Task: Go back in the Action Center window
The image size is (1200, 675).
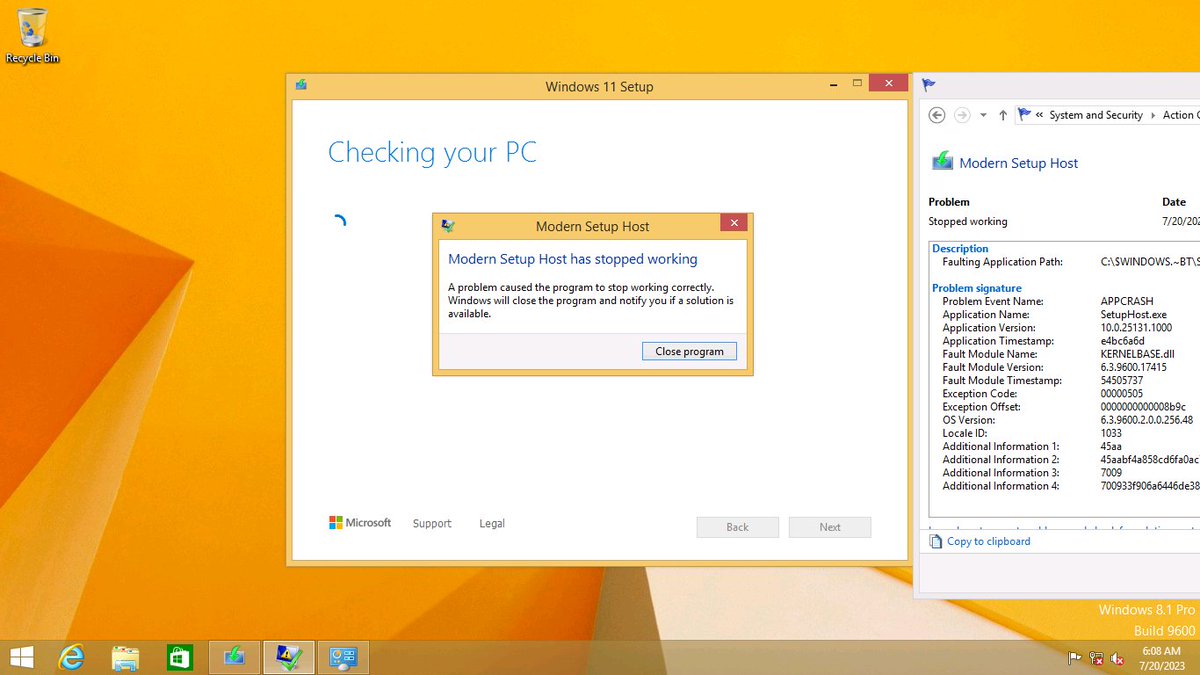Action: click(x=937, y=115)
